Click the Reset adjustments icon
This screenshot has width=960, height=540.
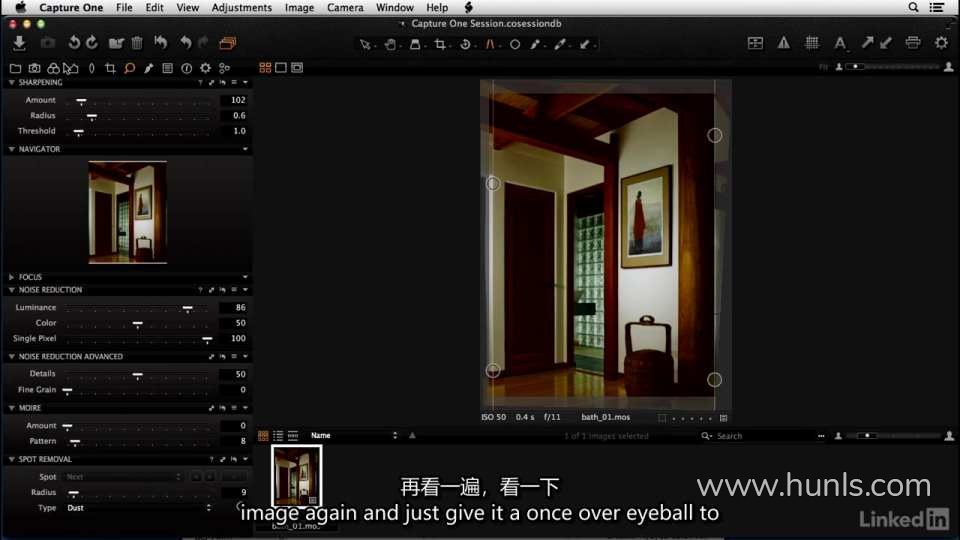point(160,43)
